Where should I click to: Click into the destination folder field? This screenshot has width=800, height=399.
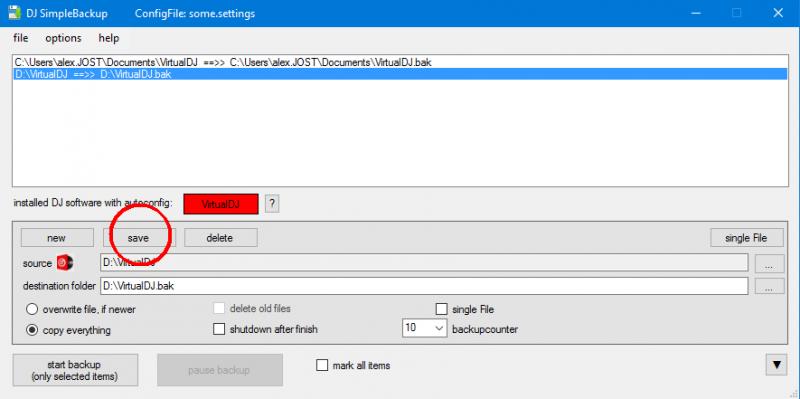(424, 286)
